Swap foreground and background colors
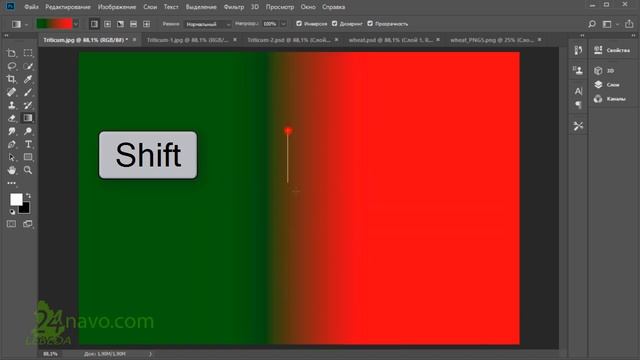The height and width of the screenshot is (360, 640). pyautogui.click(x=28, y=196)
